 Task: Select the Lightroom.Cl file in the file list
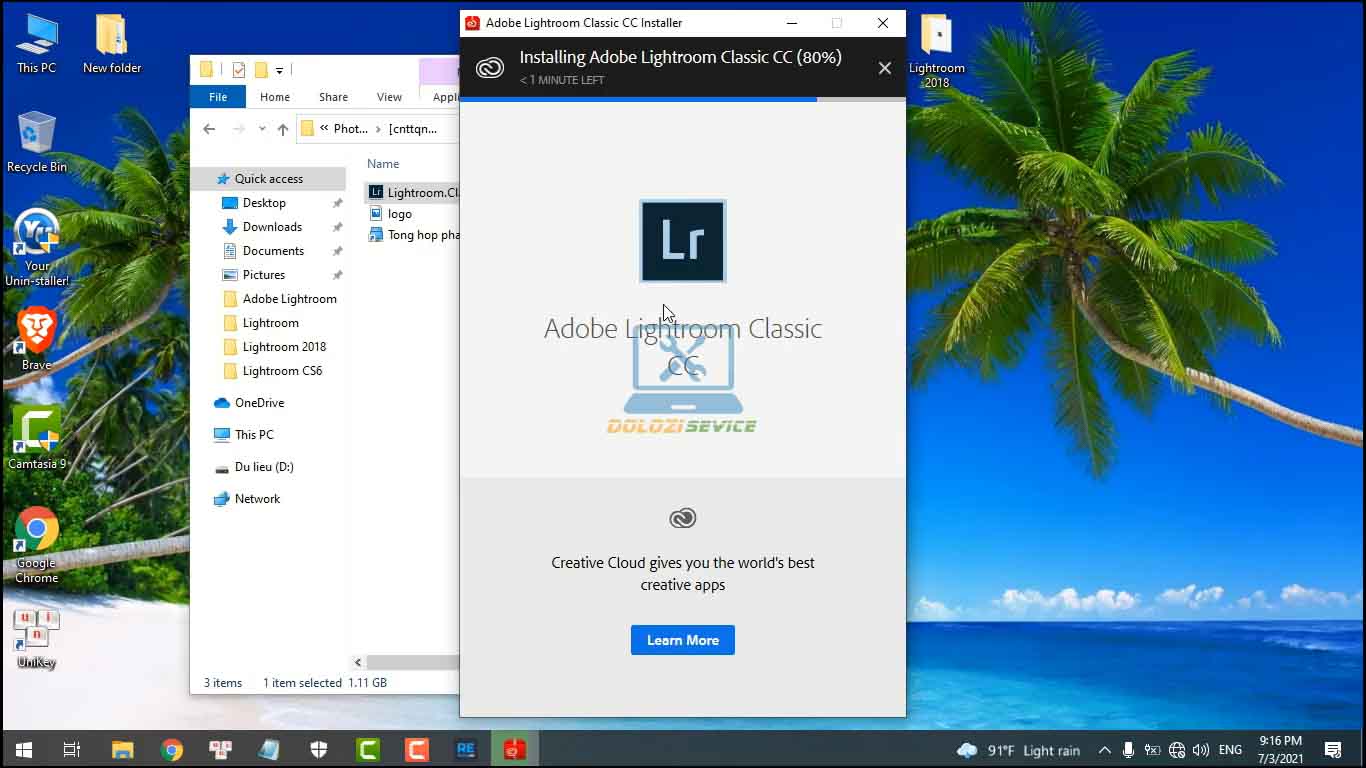coord(414,191)
